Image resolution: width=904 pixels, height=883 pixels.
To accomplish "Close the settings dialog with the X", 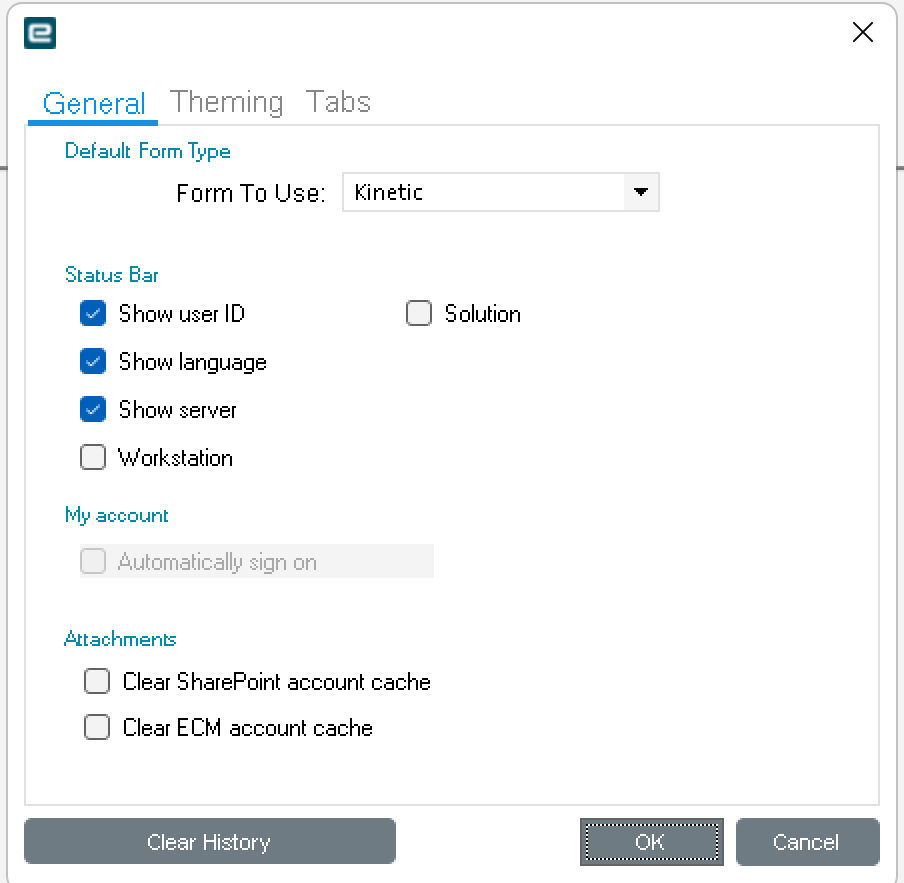I will (862, 33).
